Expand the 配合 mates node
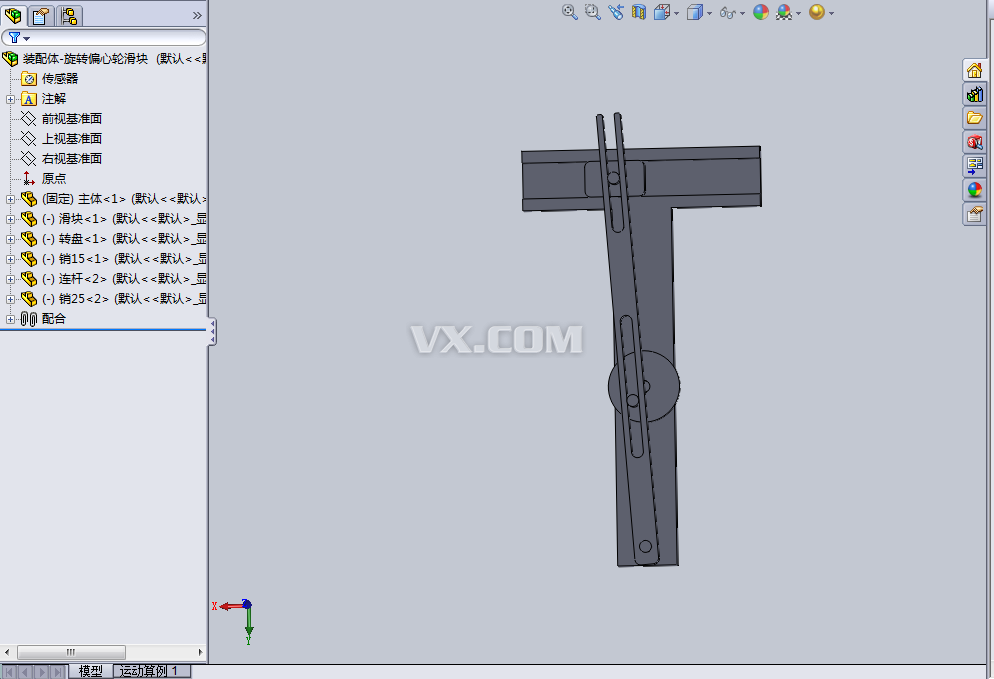Image resolution: width=994 pixels, height=679 pixels. pyautogui.click(x=10, y=318)
